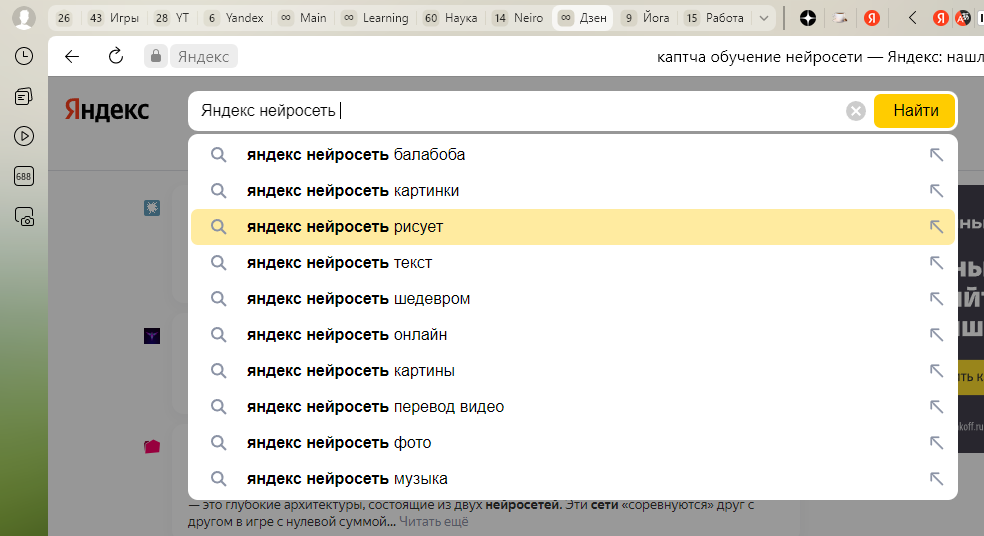Open the collections sidebar icon
Viewport: 984px width, 536px height.
(24, 97)
